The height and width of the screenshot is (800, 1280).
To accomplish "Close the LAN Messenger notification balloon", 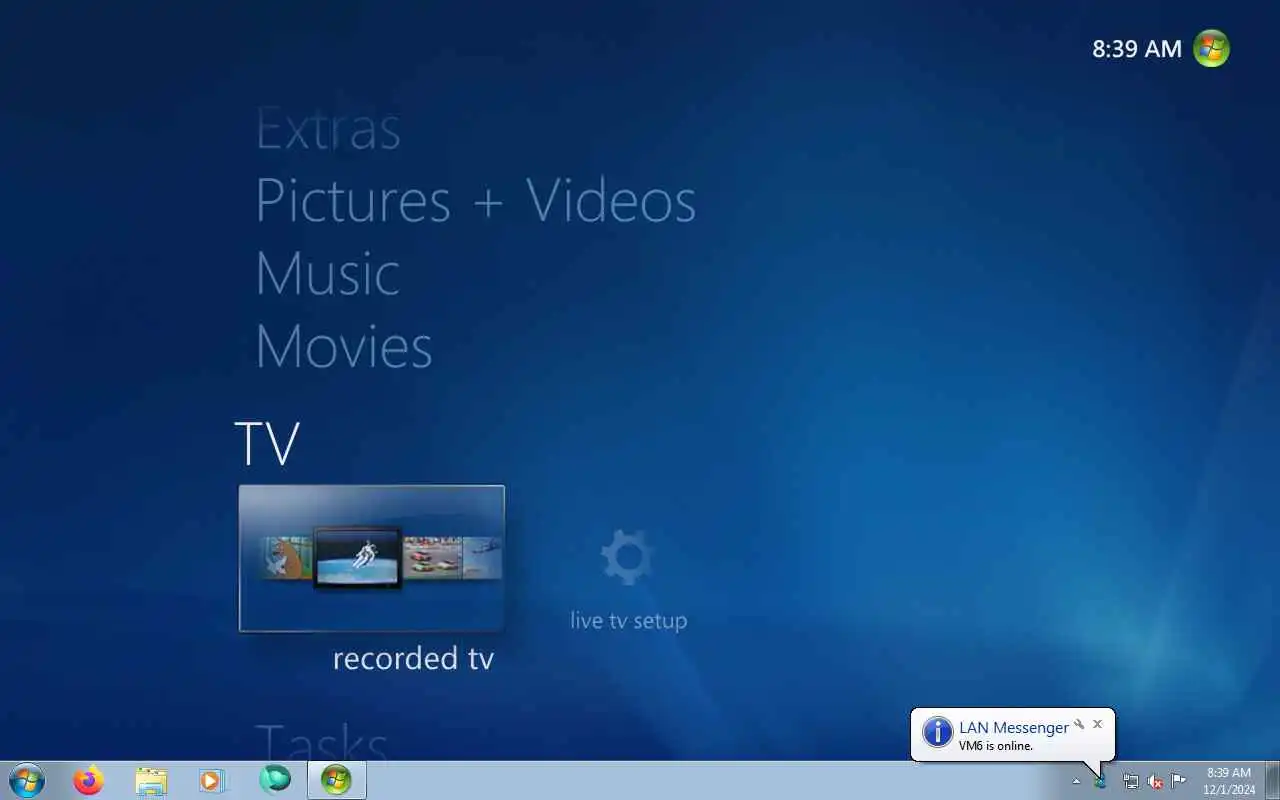I will click(x=1097, y=724).
